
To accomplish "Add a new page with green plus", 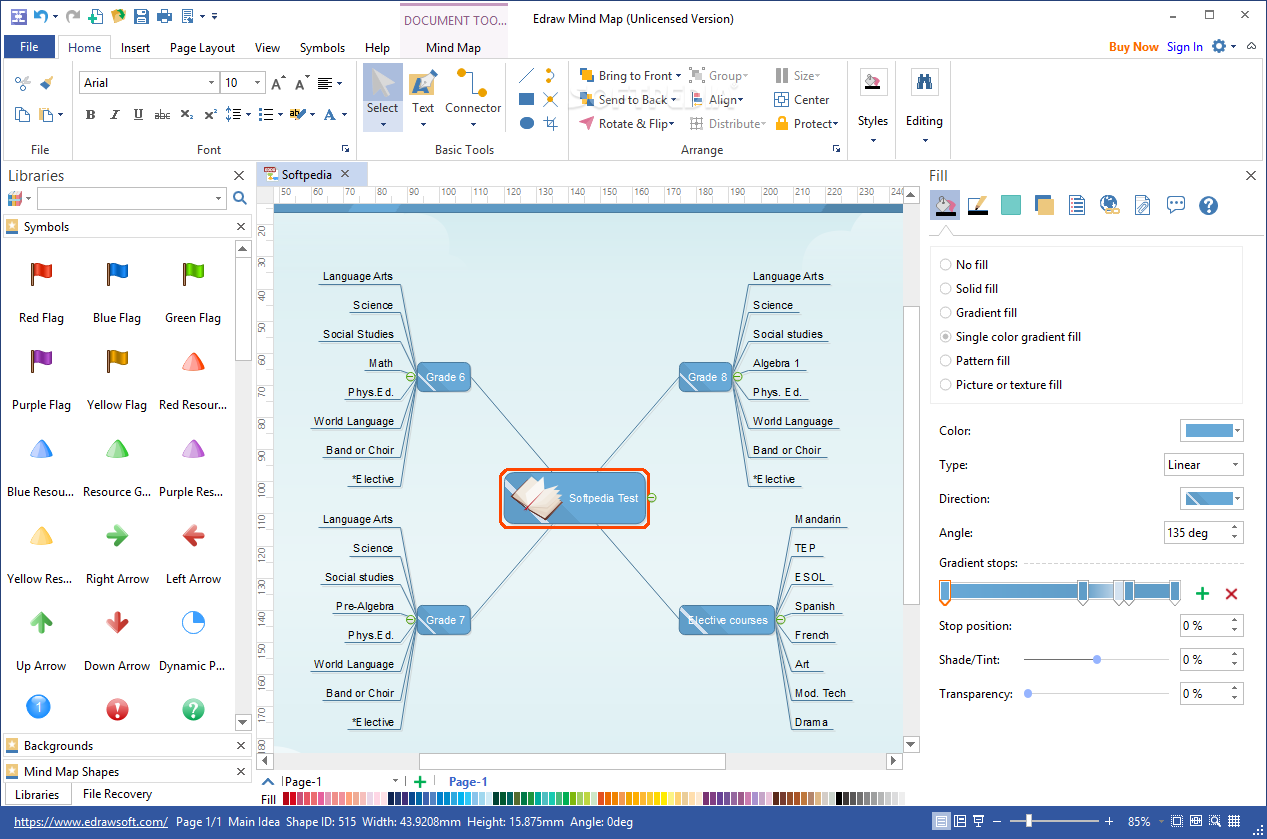I will 420,782.
